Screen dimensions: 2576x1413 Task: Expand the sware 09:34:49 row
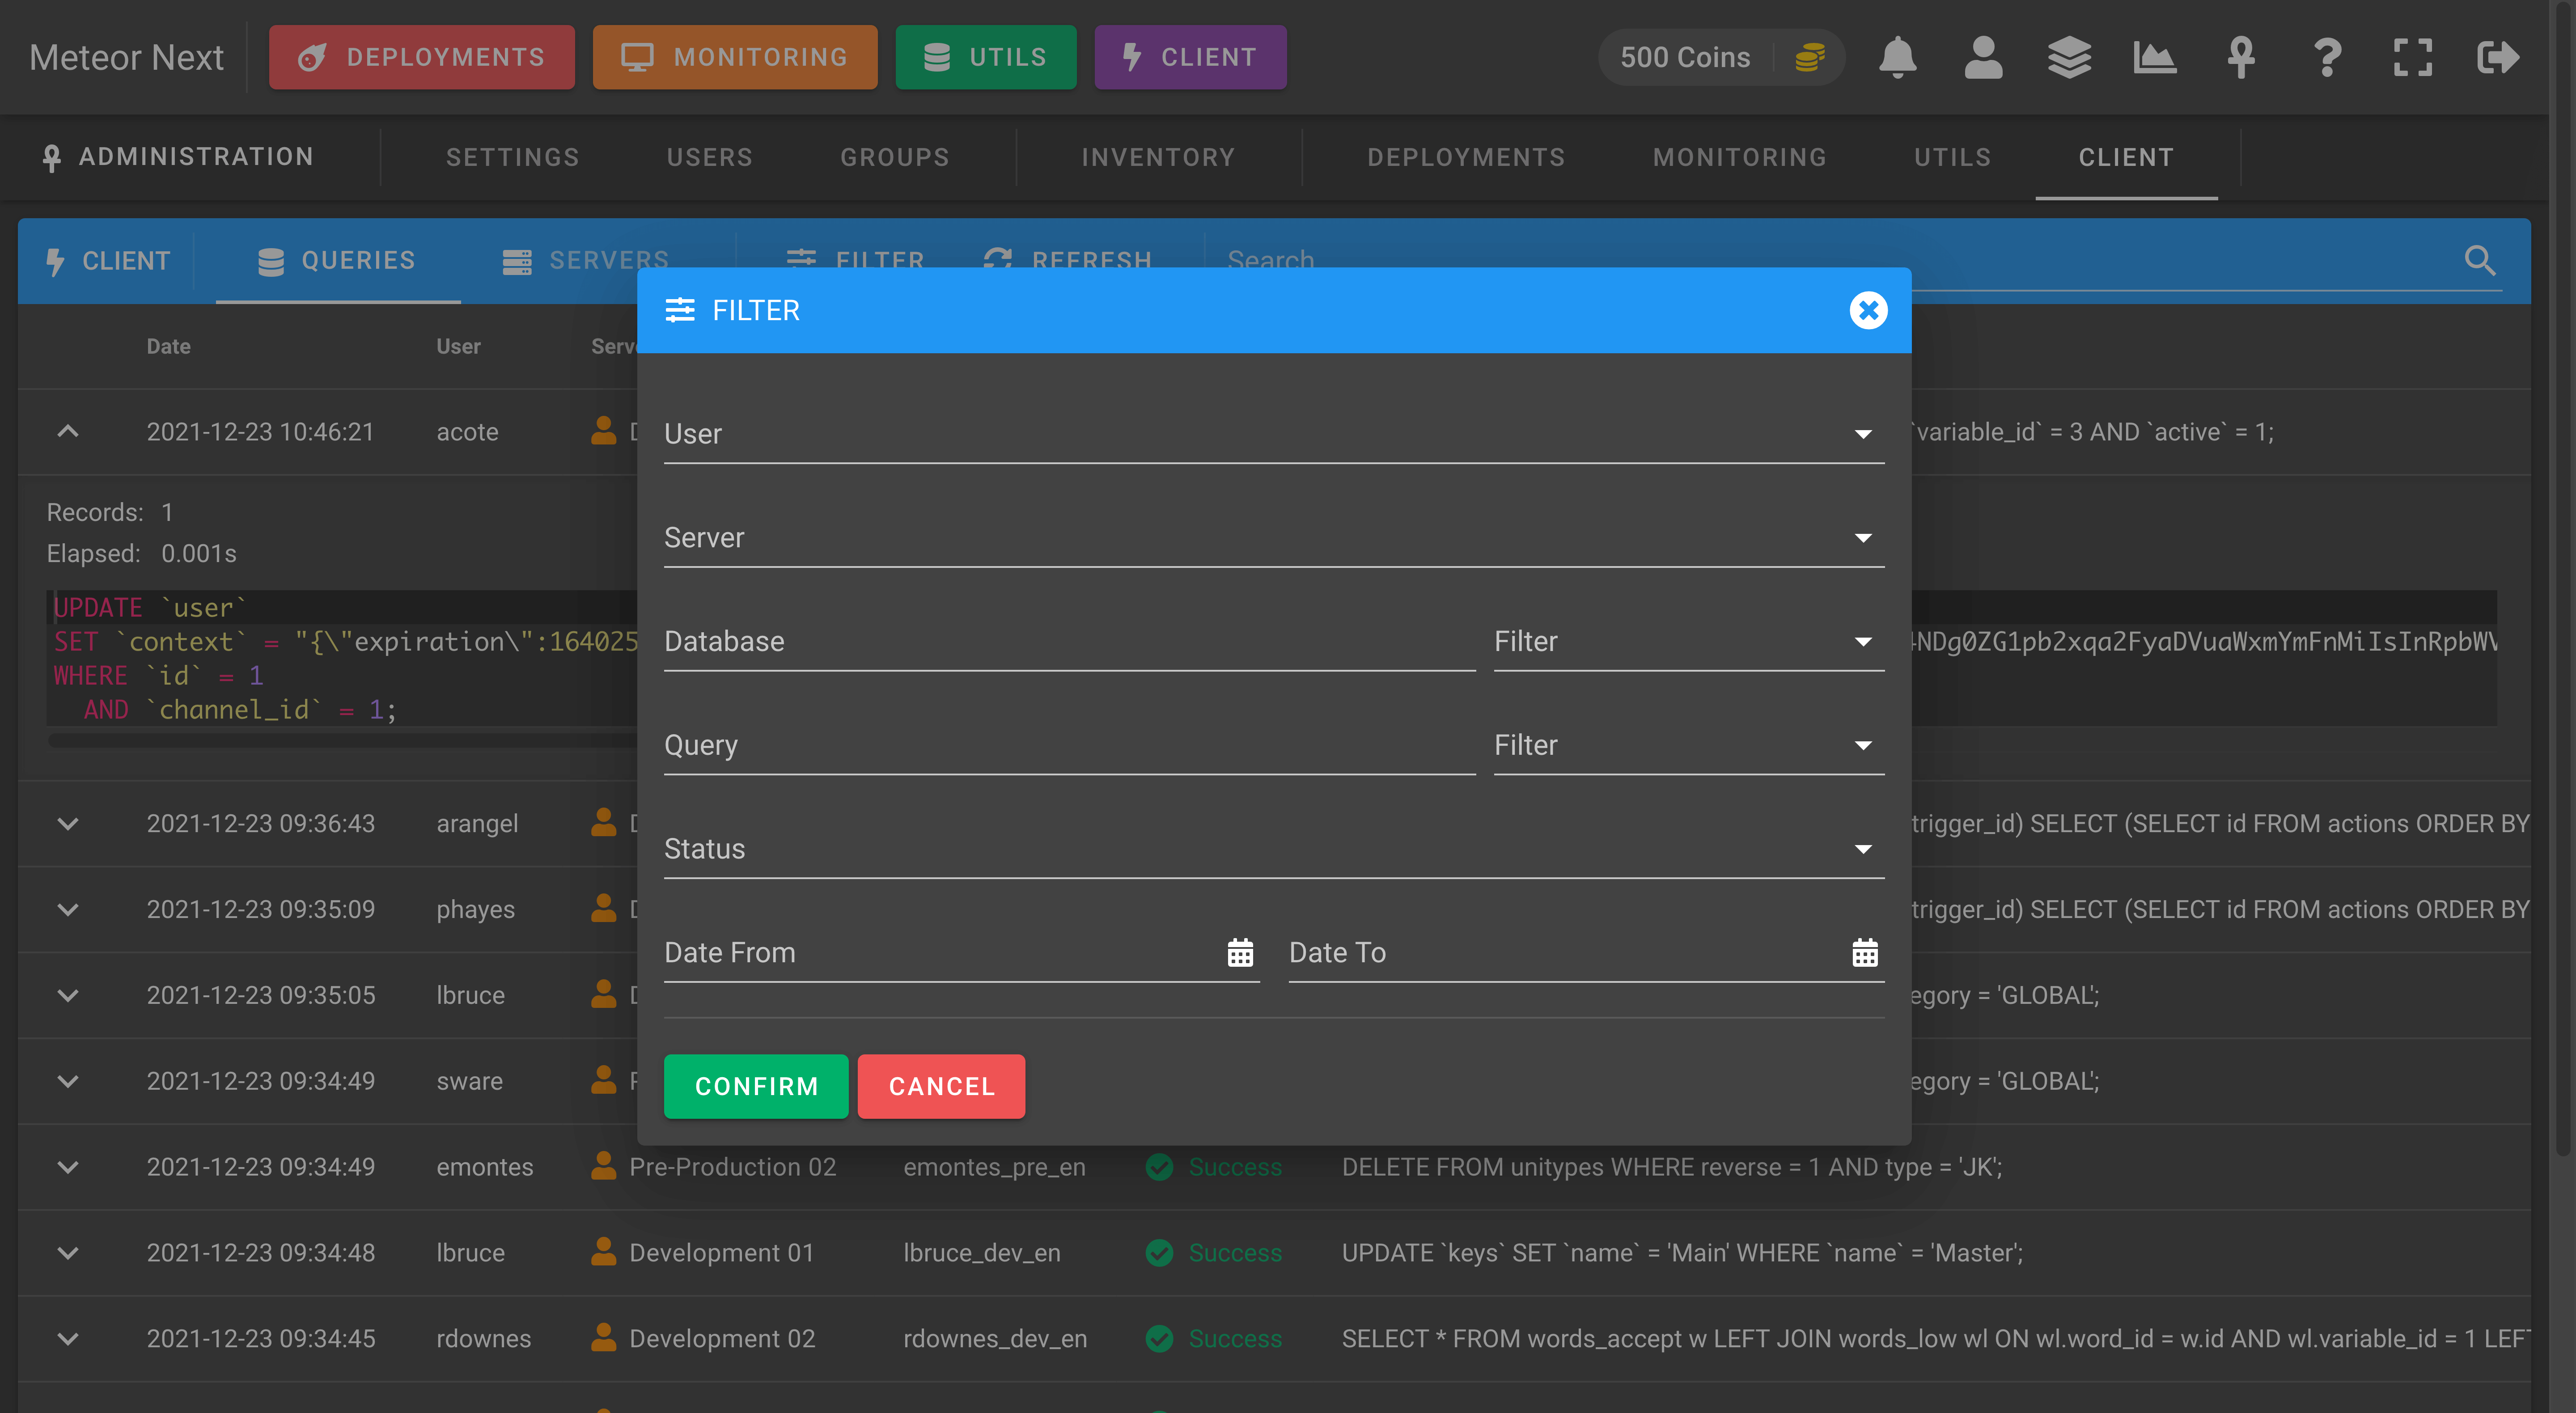point(68,1082)
